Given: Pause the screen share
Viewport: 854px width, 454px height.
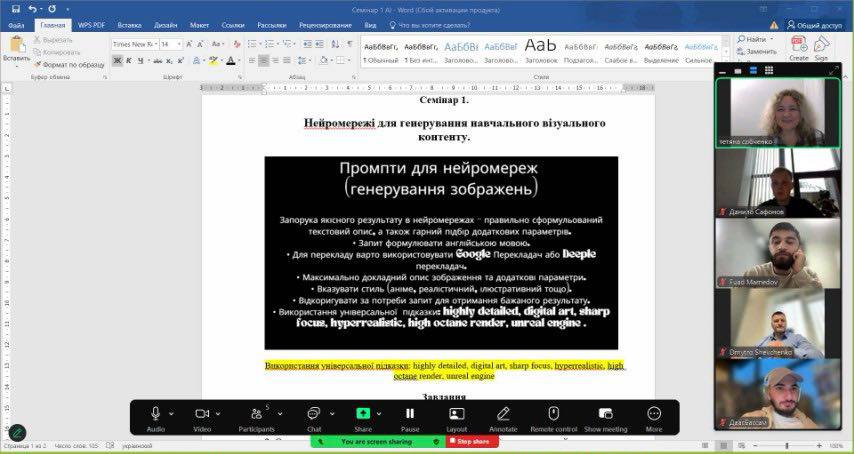Looking at the screenshot, I should 409,413.
